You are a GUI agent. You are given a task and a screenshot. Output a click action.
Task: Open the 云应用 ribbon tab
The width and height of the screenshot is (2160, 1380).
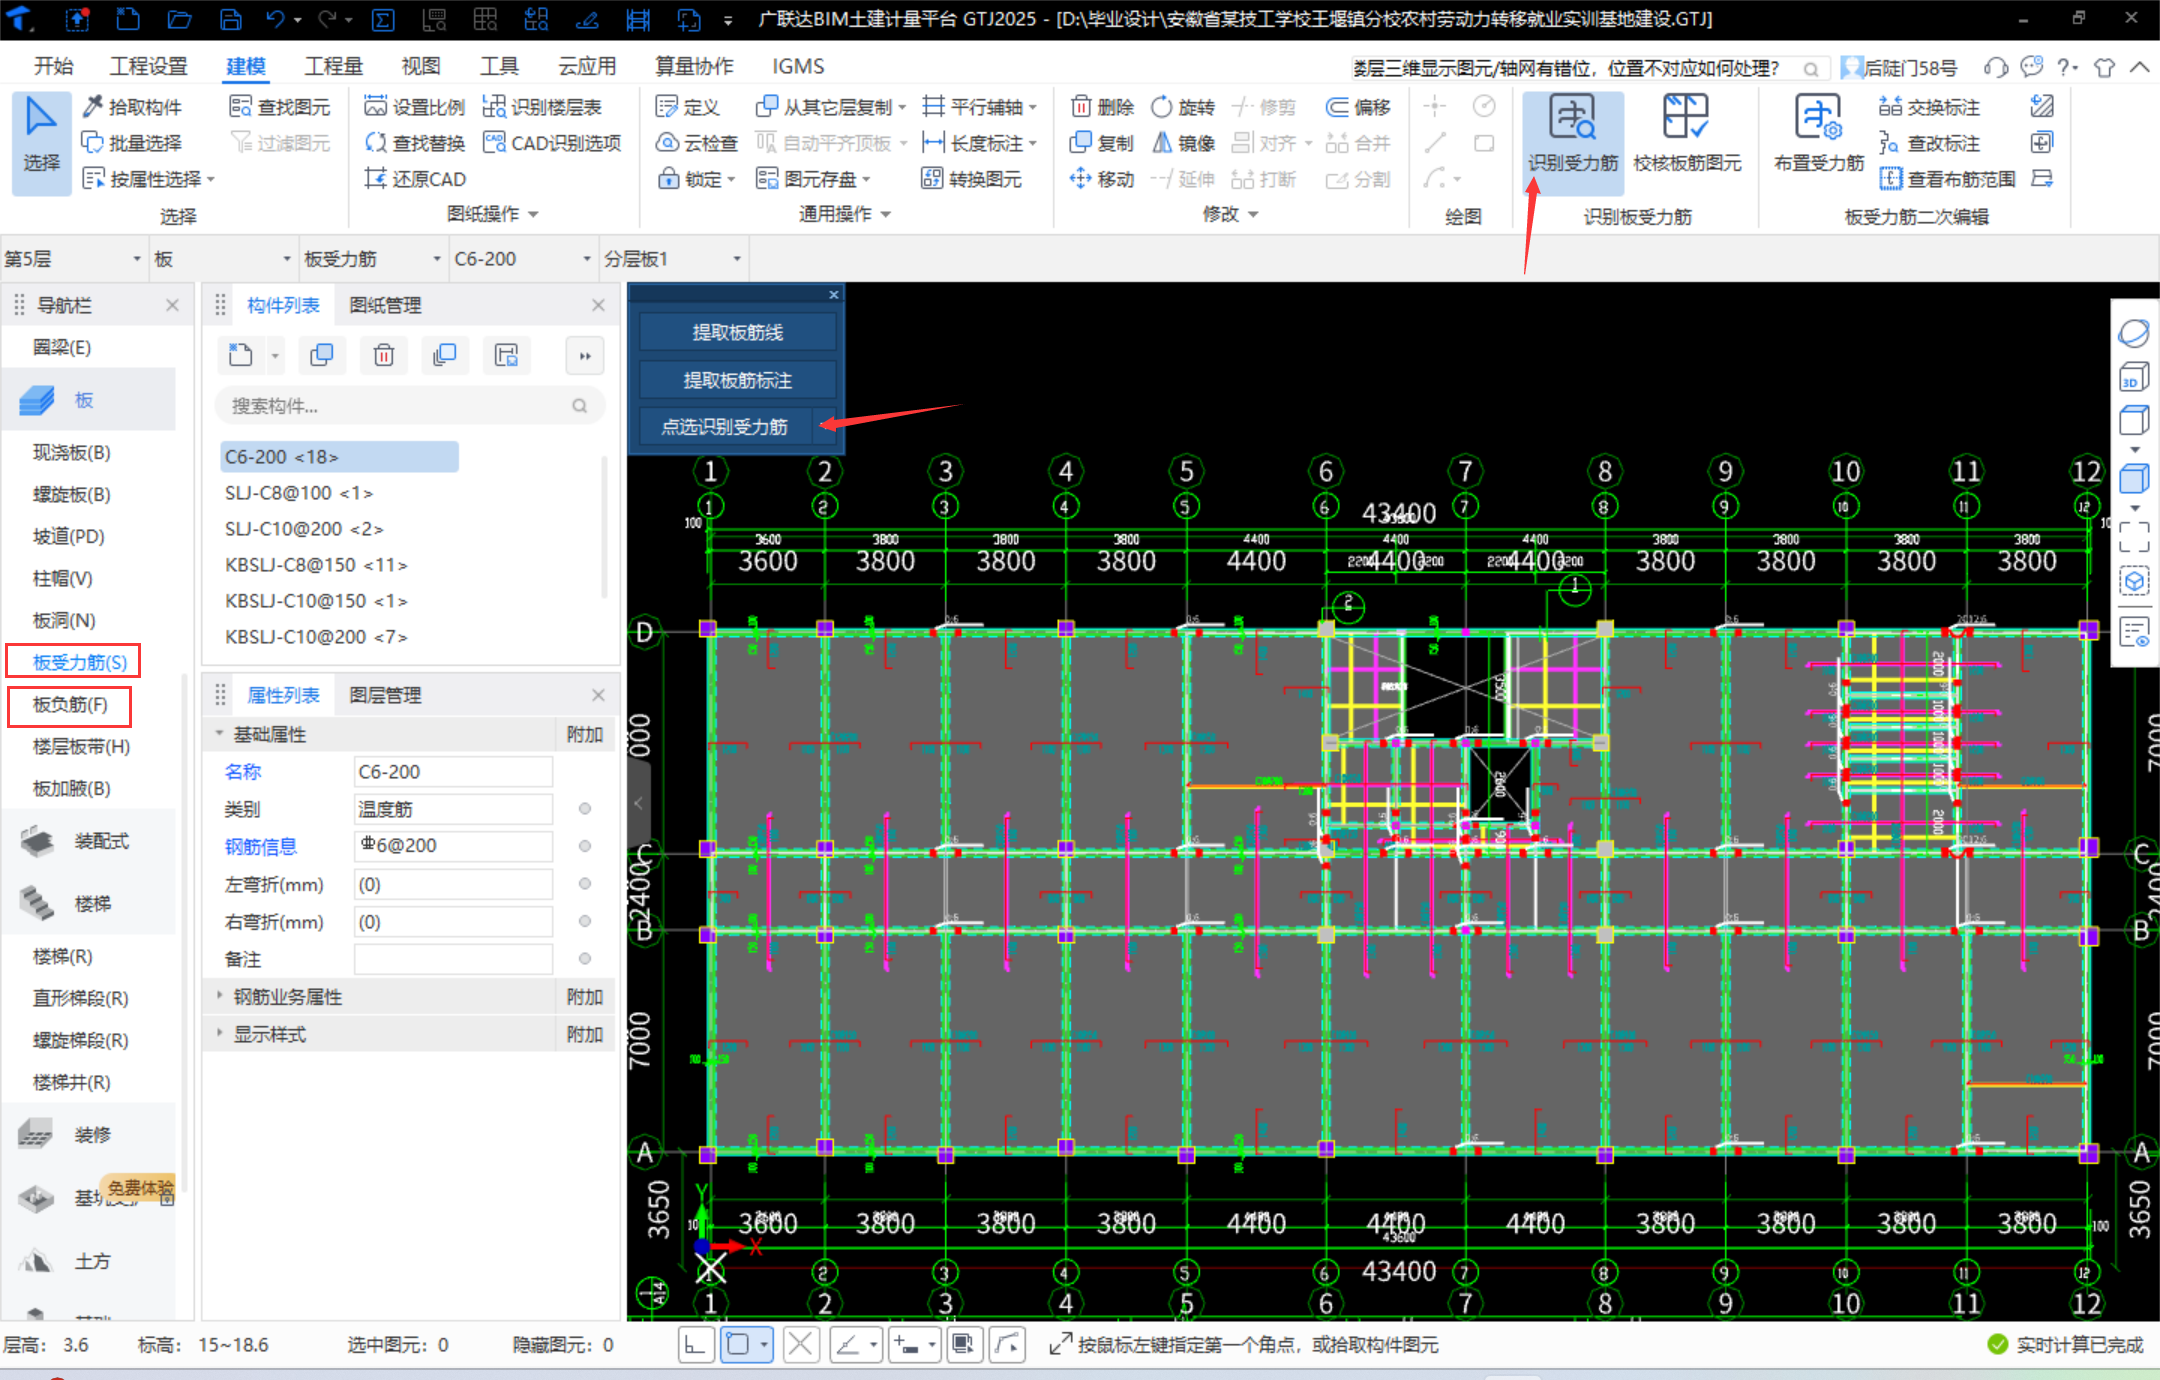tap(587, 66)
